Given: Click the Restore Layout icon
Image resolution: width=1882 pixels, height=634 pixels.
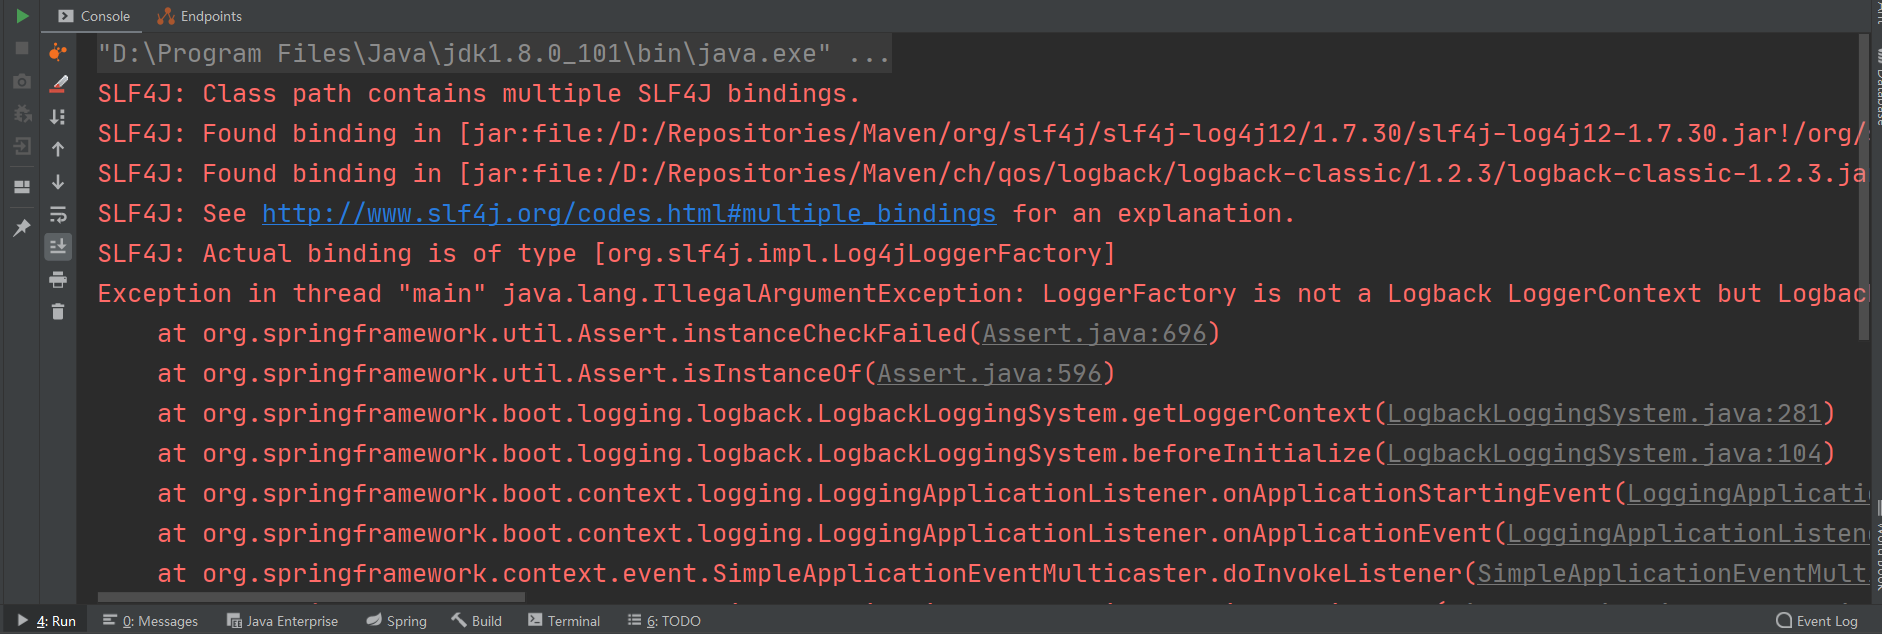Looking at the screenshot, I should pos(22,186).
